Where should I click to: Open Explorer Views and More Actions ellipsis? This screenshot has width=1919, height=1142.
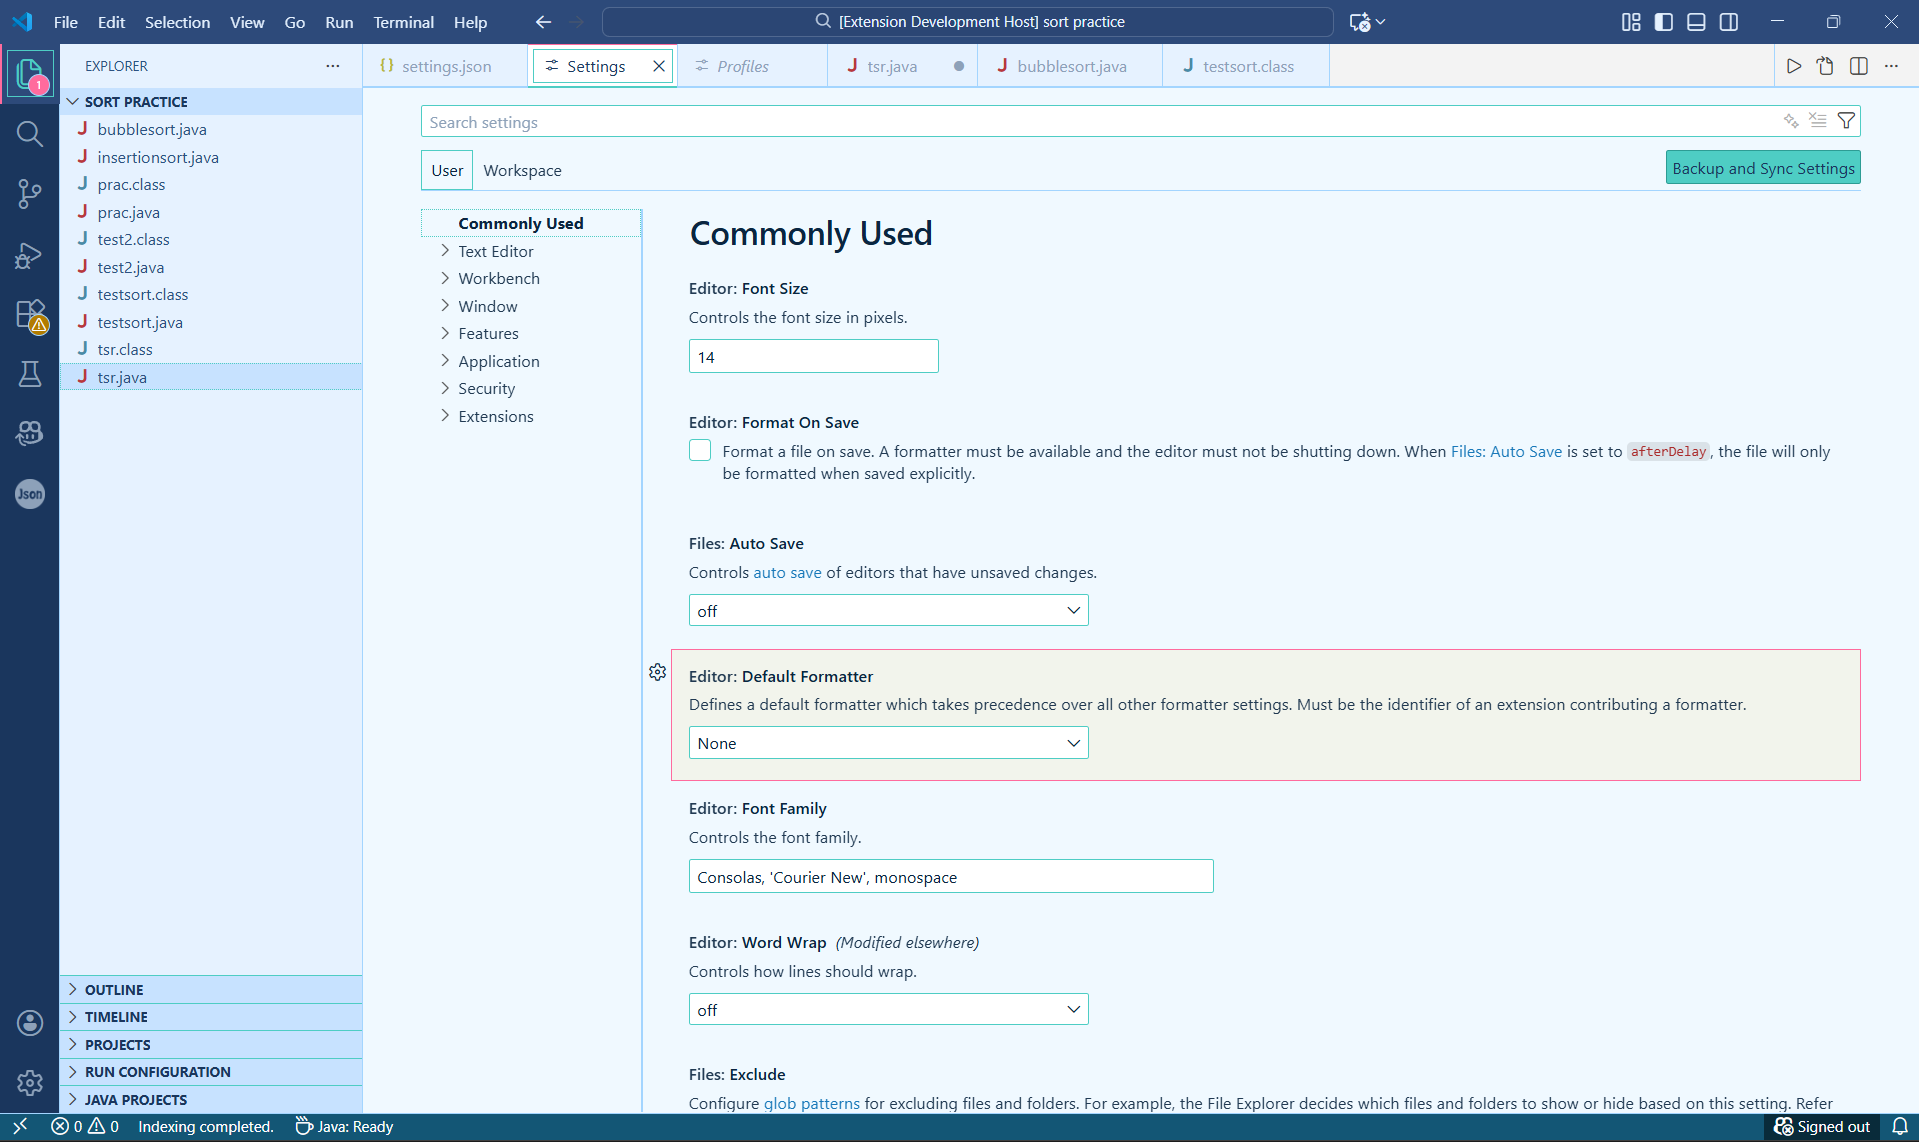pos(333,66)
